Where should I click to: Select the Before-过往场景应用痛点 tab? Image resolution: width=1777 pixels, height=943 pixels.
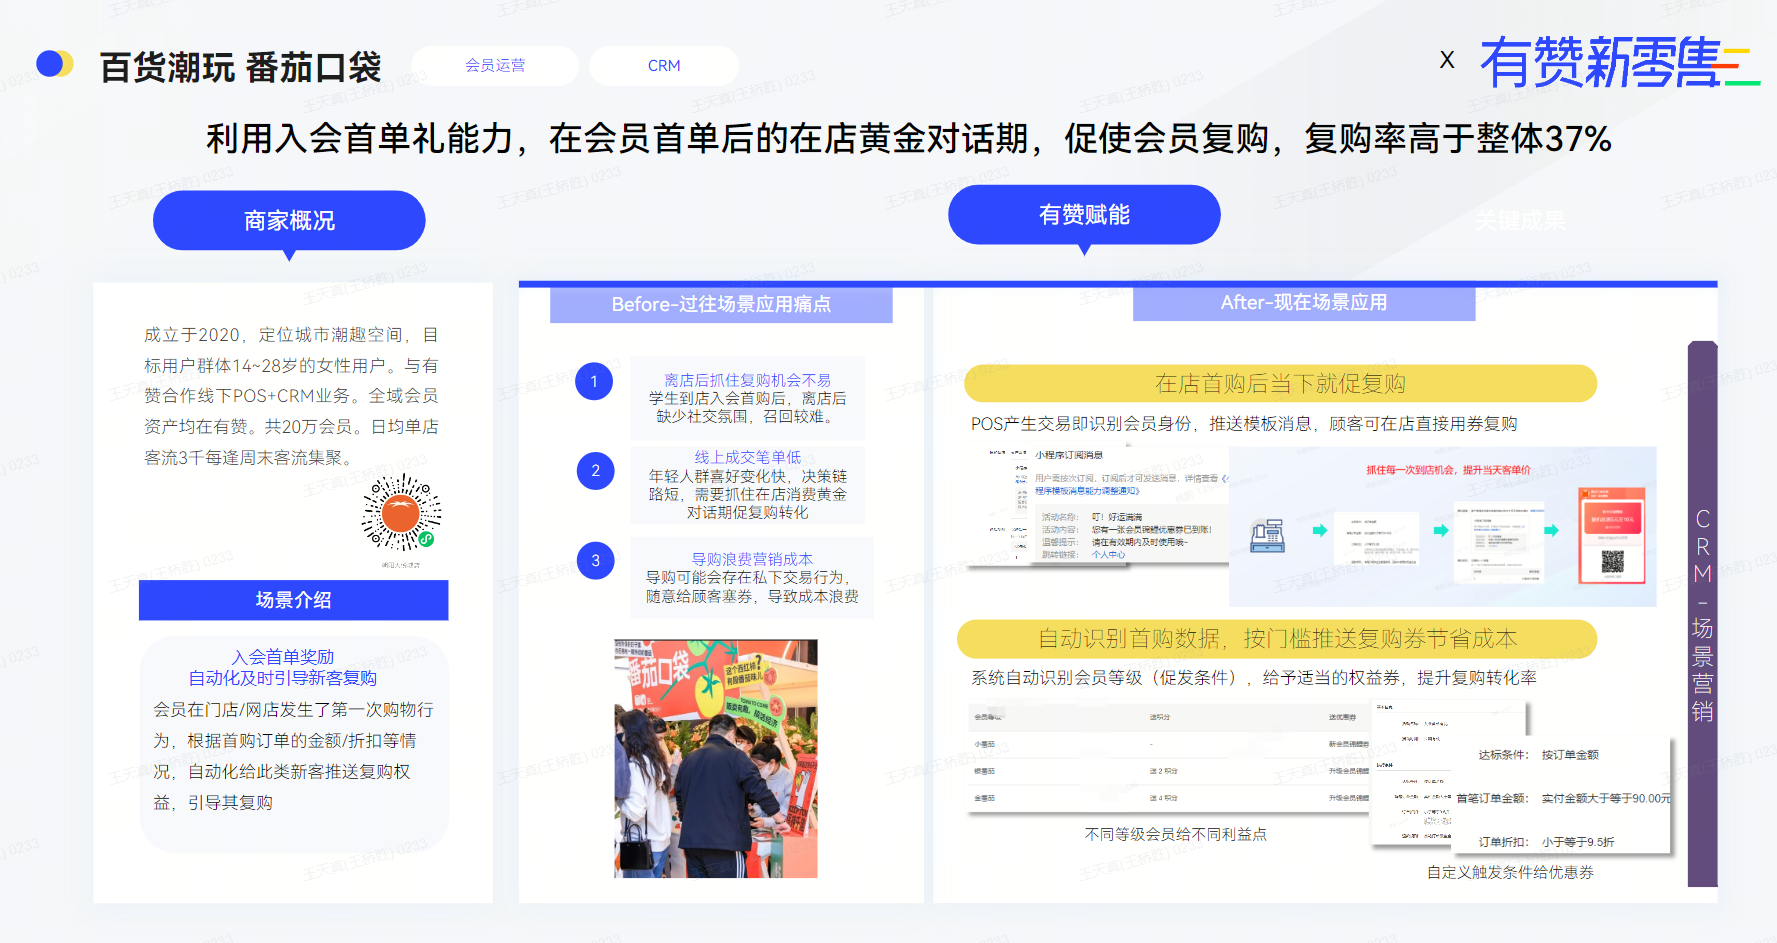coord(721,304)
